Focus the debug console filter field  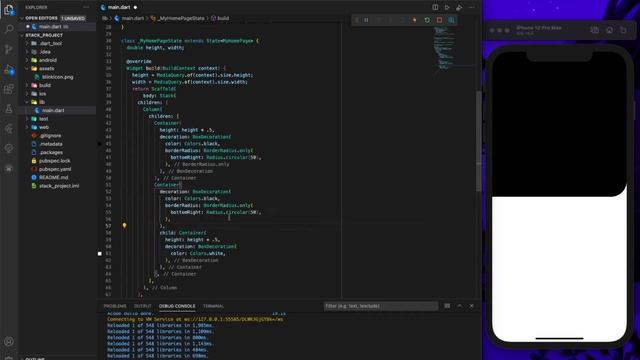click(380, 306)
